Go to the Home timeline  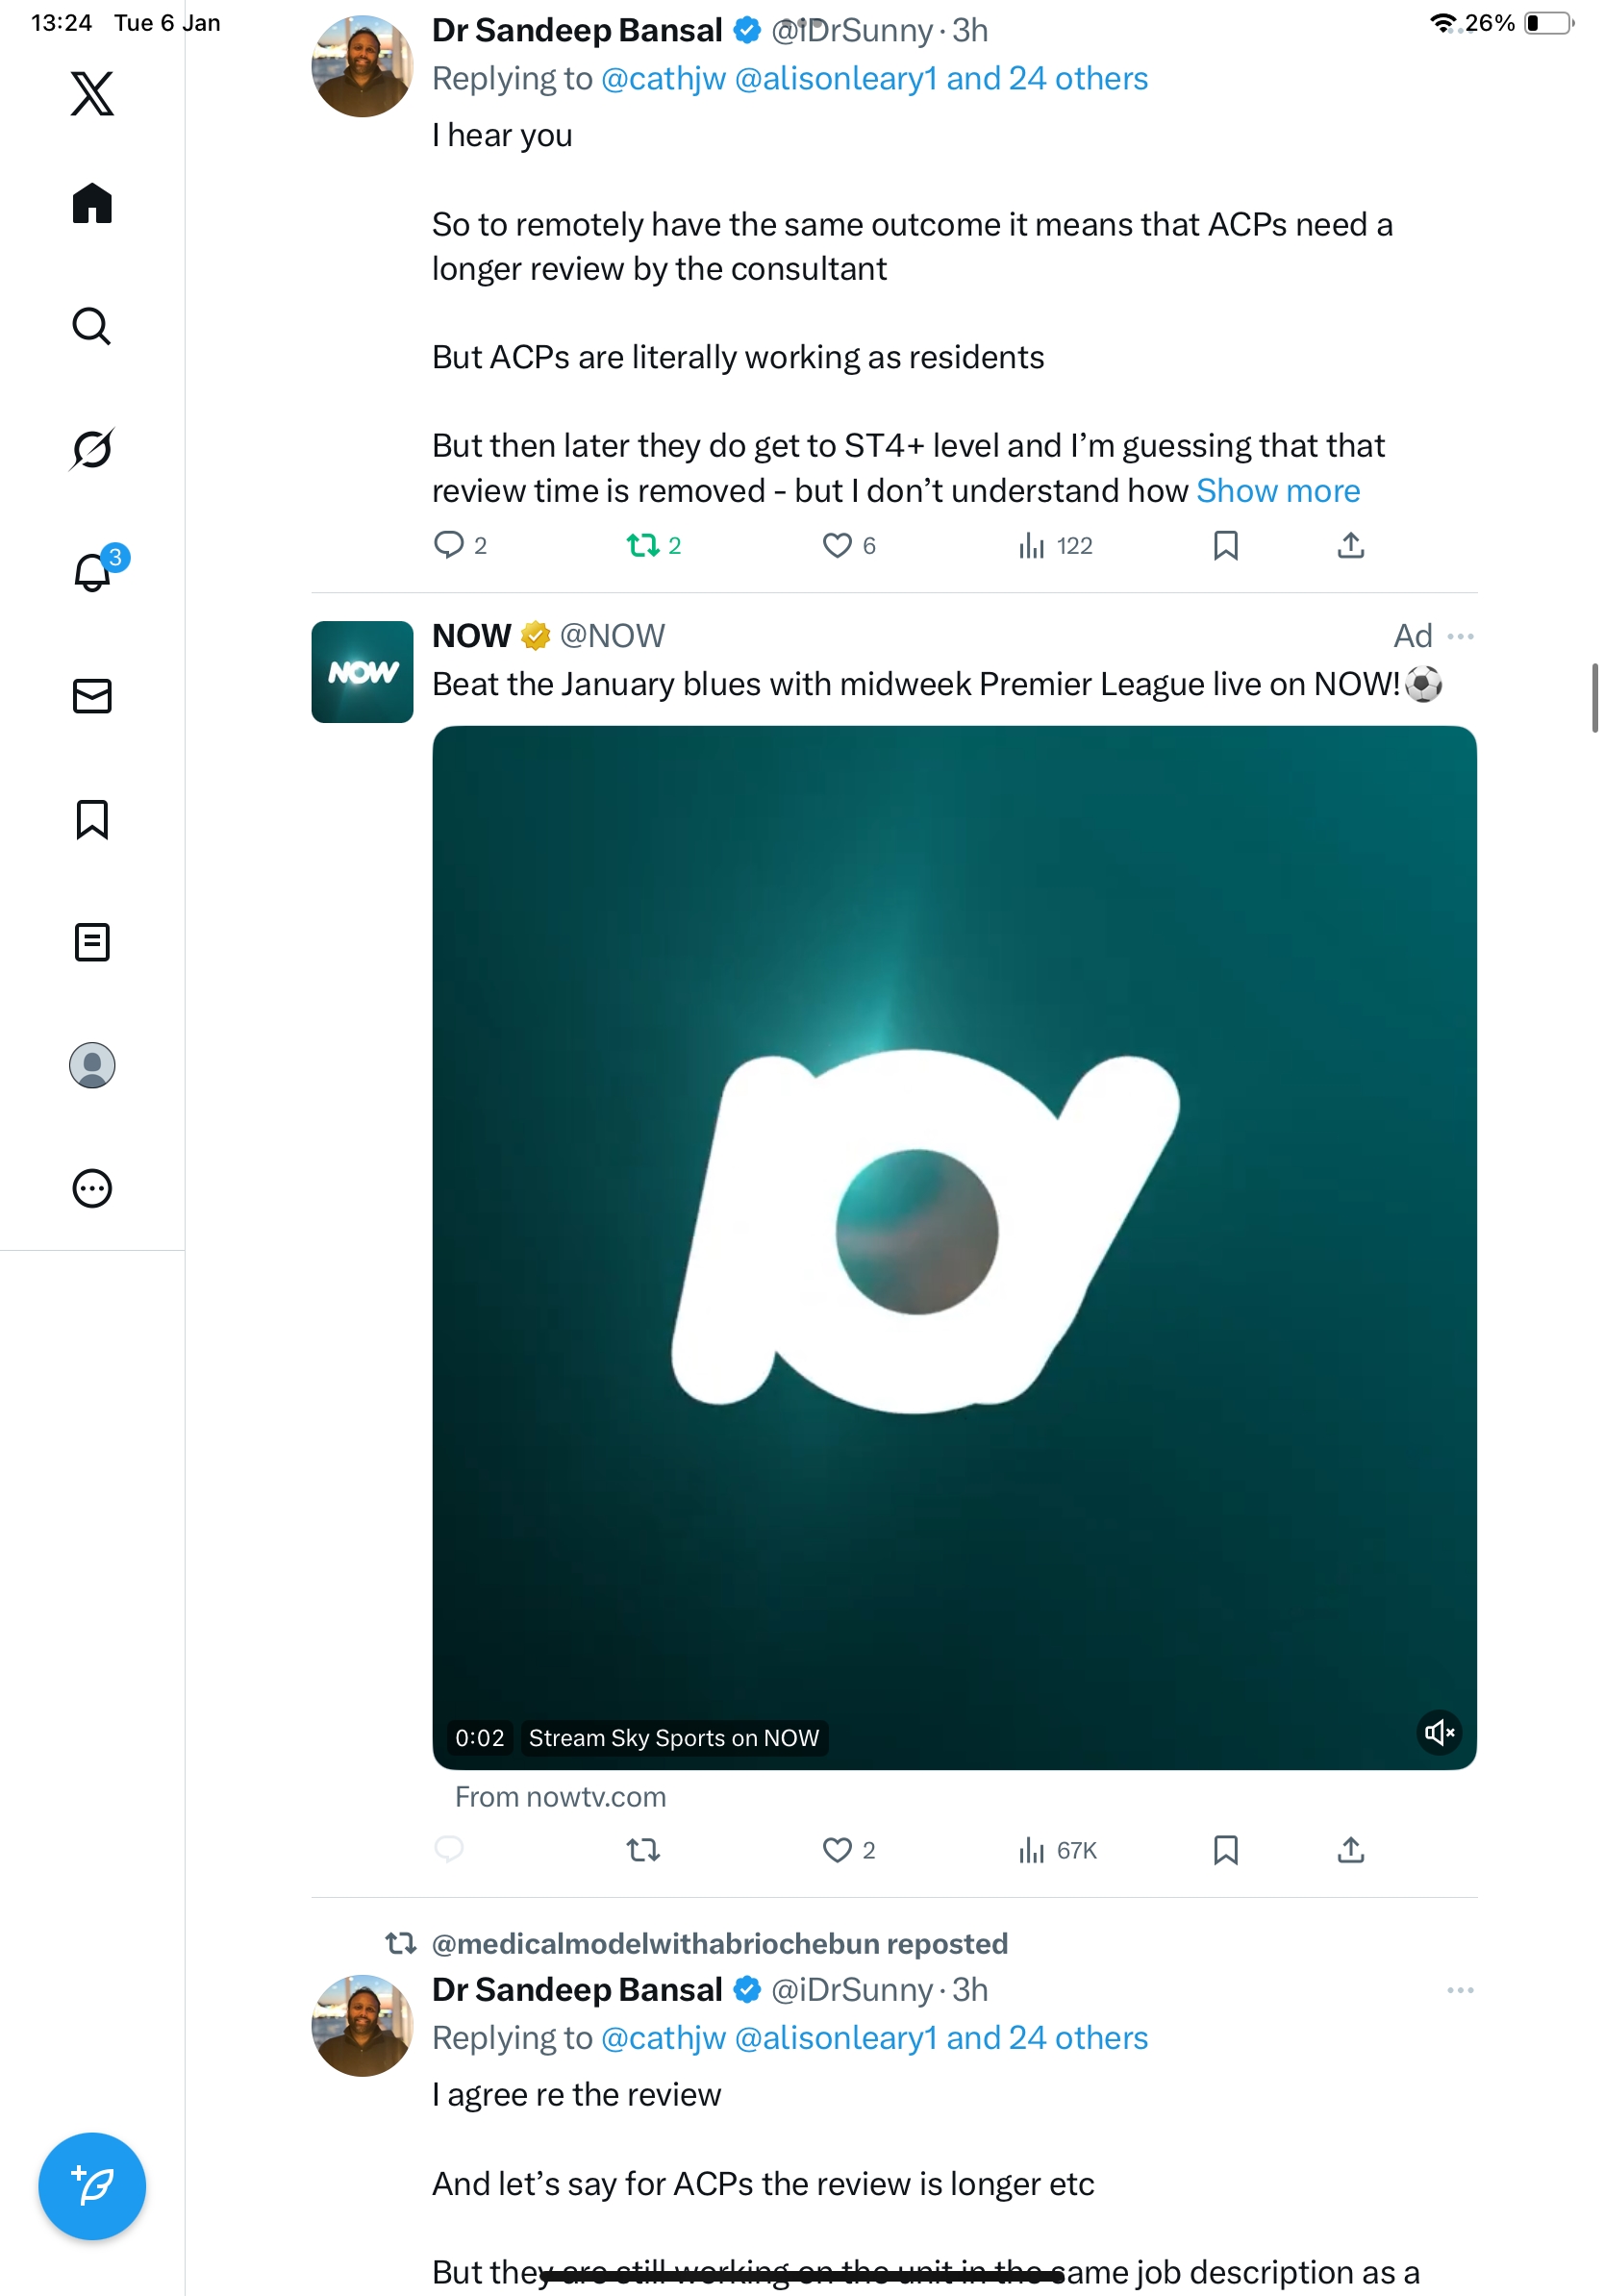tap(92, 204)
